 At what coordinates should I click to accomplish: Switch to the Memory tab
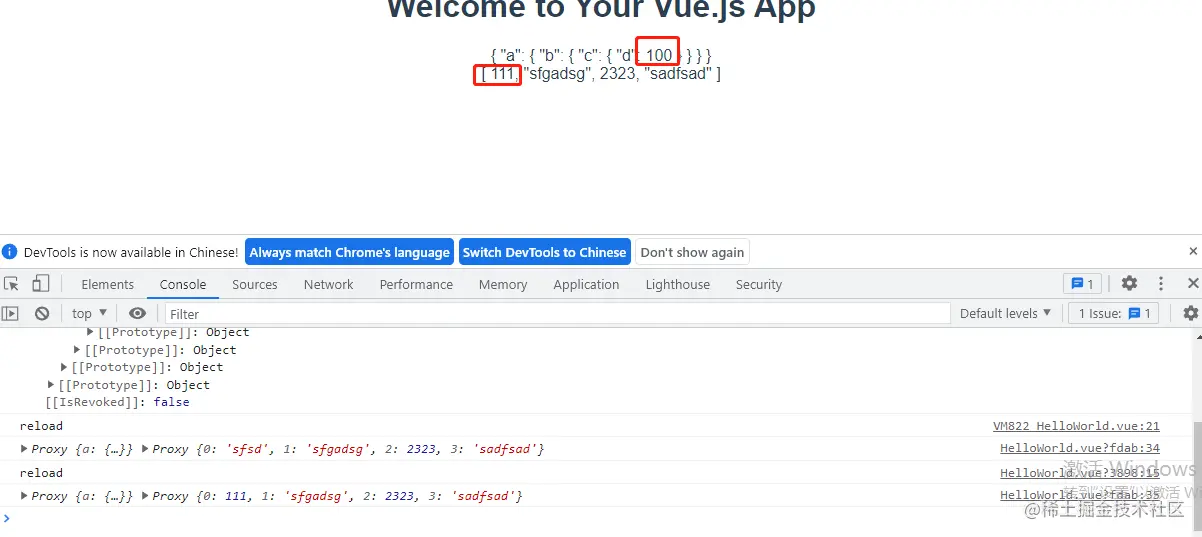pos(503,284)
